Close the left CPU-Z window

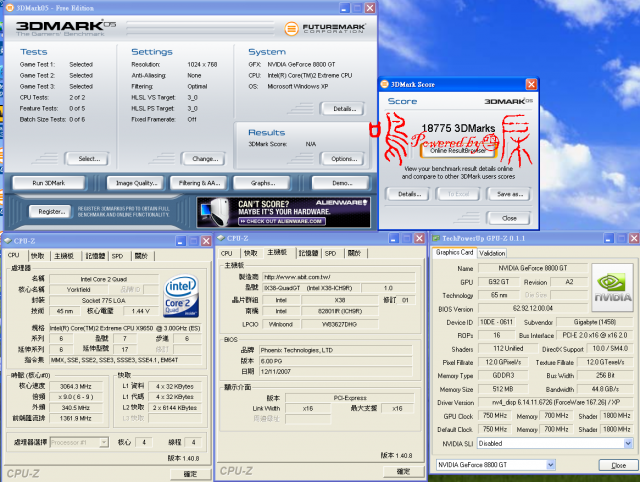[x=206, y=241]
